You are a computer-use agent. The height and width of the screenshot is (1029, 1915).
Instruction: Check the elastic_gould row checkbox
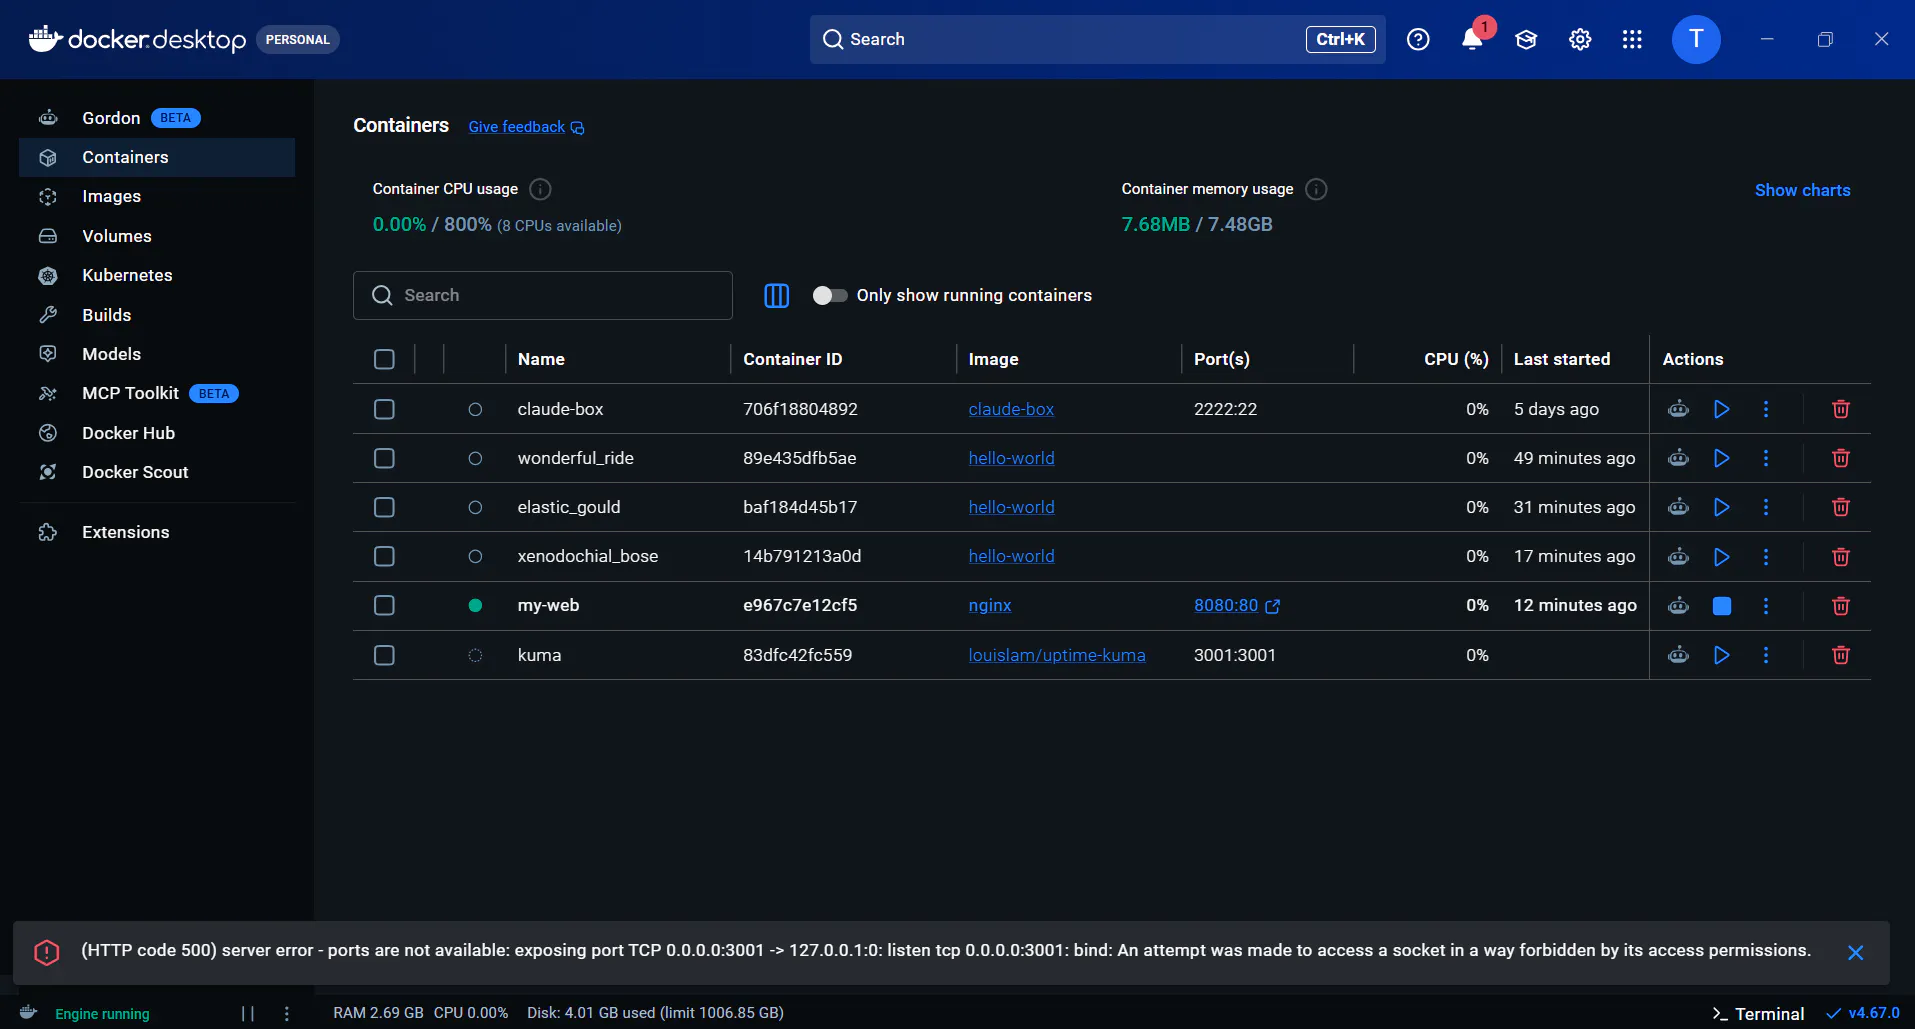(x=384, y=507)
